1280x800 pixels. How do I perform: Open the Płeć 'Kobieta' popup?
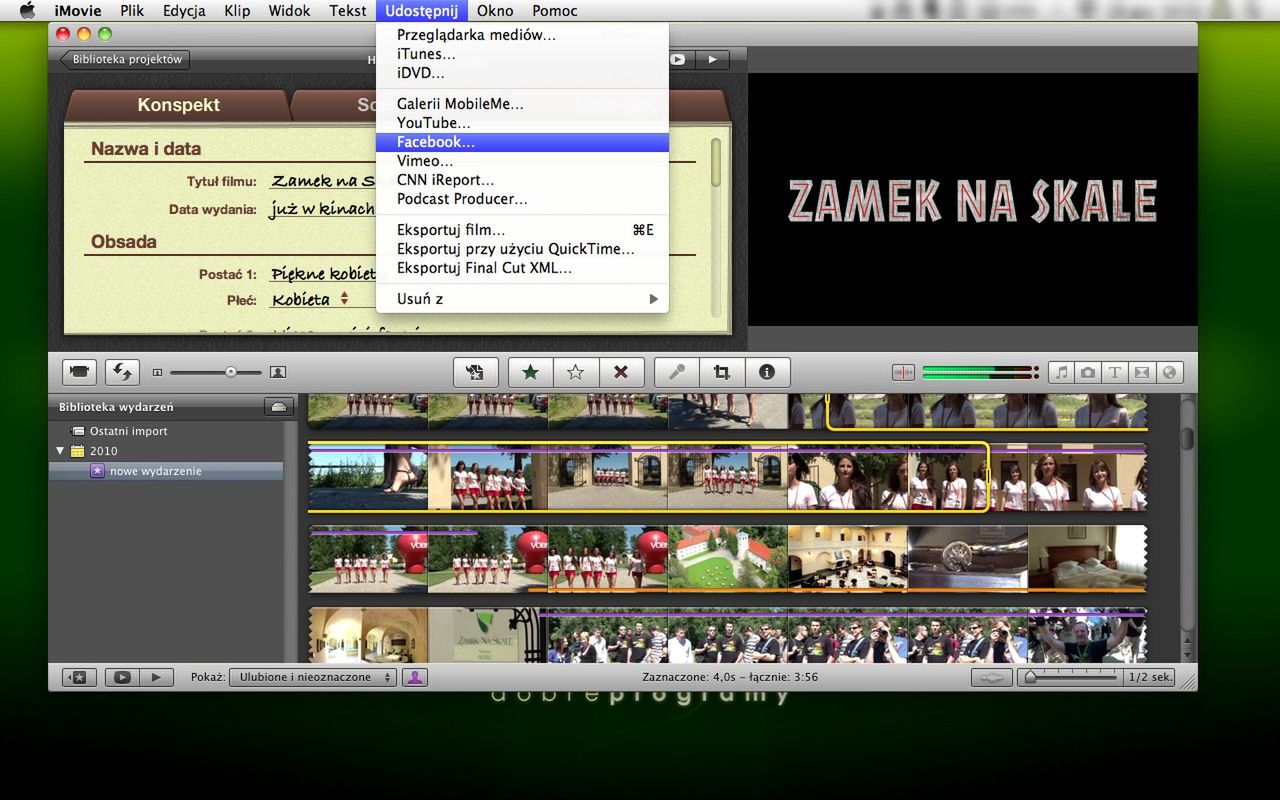coord(310,299)
